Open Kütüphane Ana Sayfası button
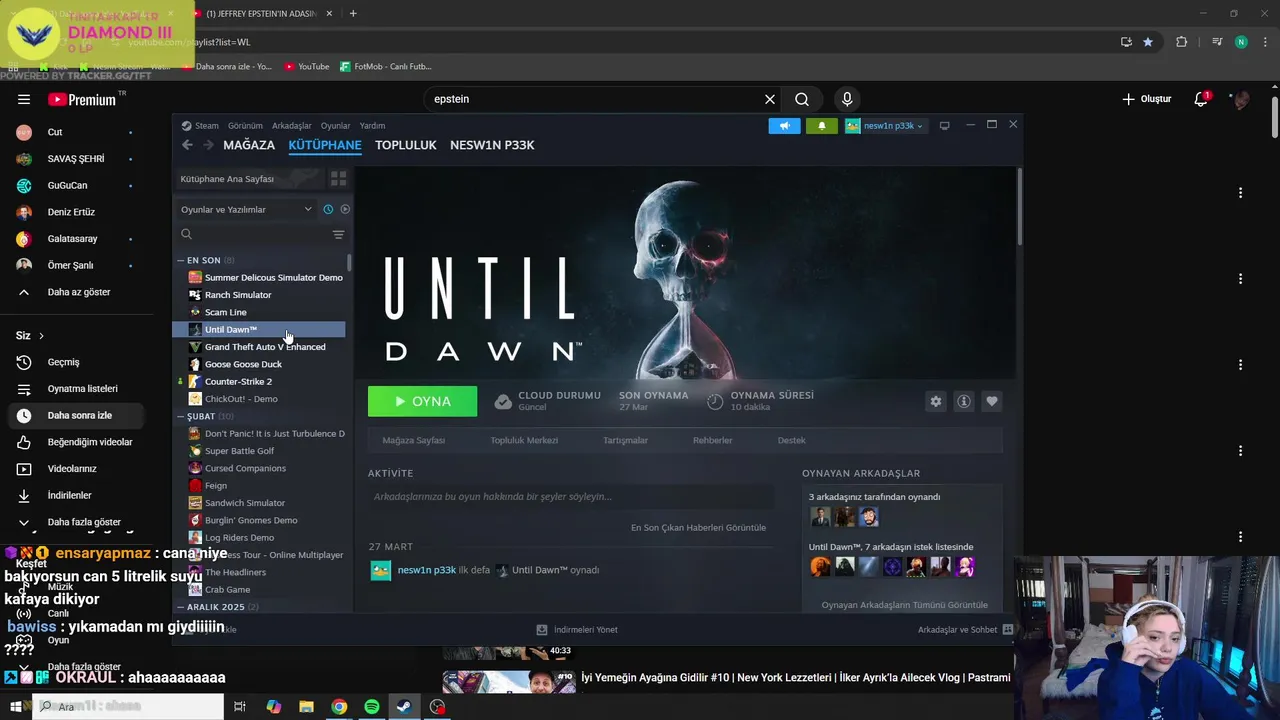 [250, 178]
